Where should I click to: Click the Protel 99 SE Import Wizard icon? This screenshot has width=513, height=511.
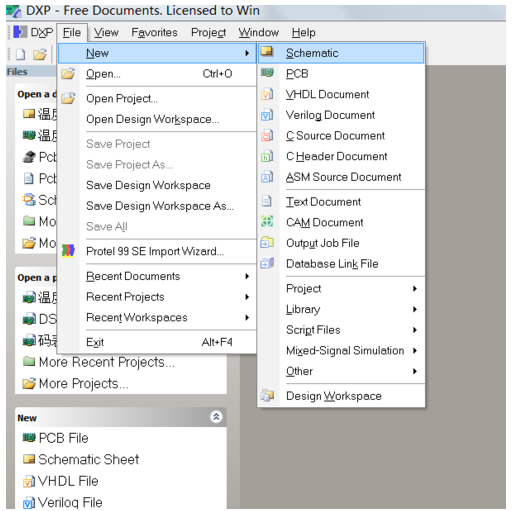click(x=68, y=251)
